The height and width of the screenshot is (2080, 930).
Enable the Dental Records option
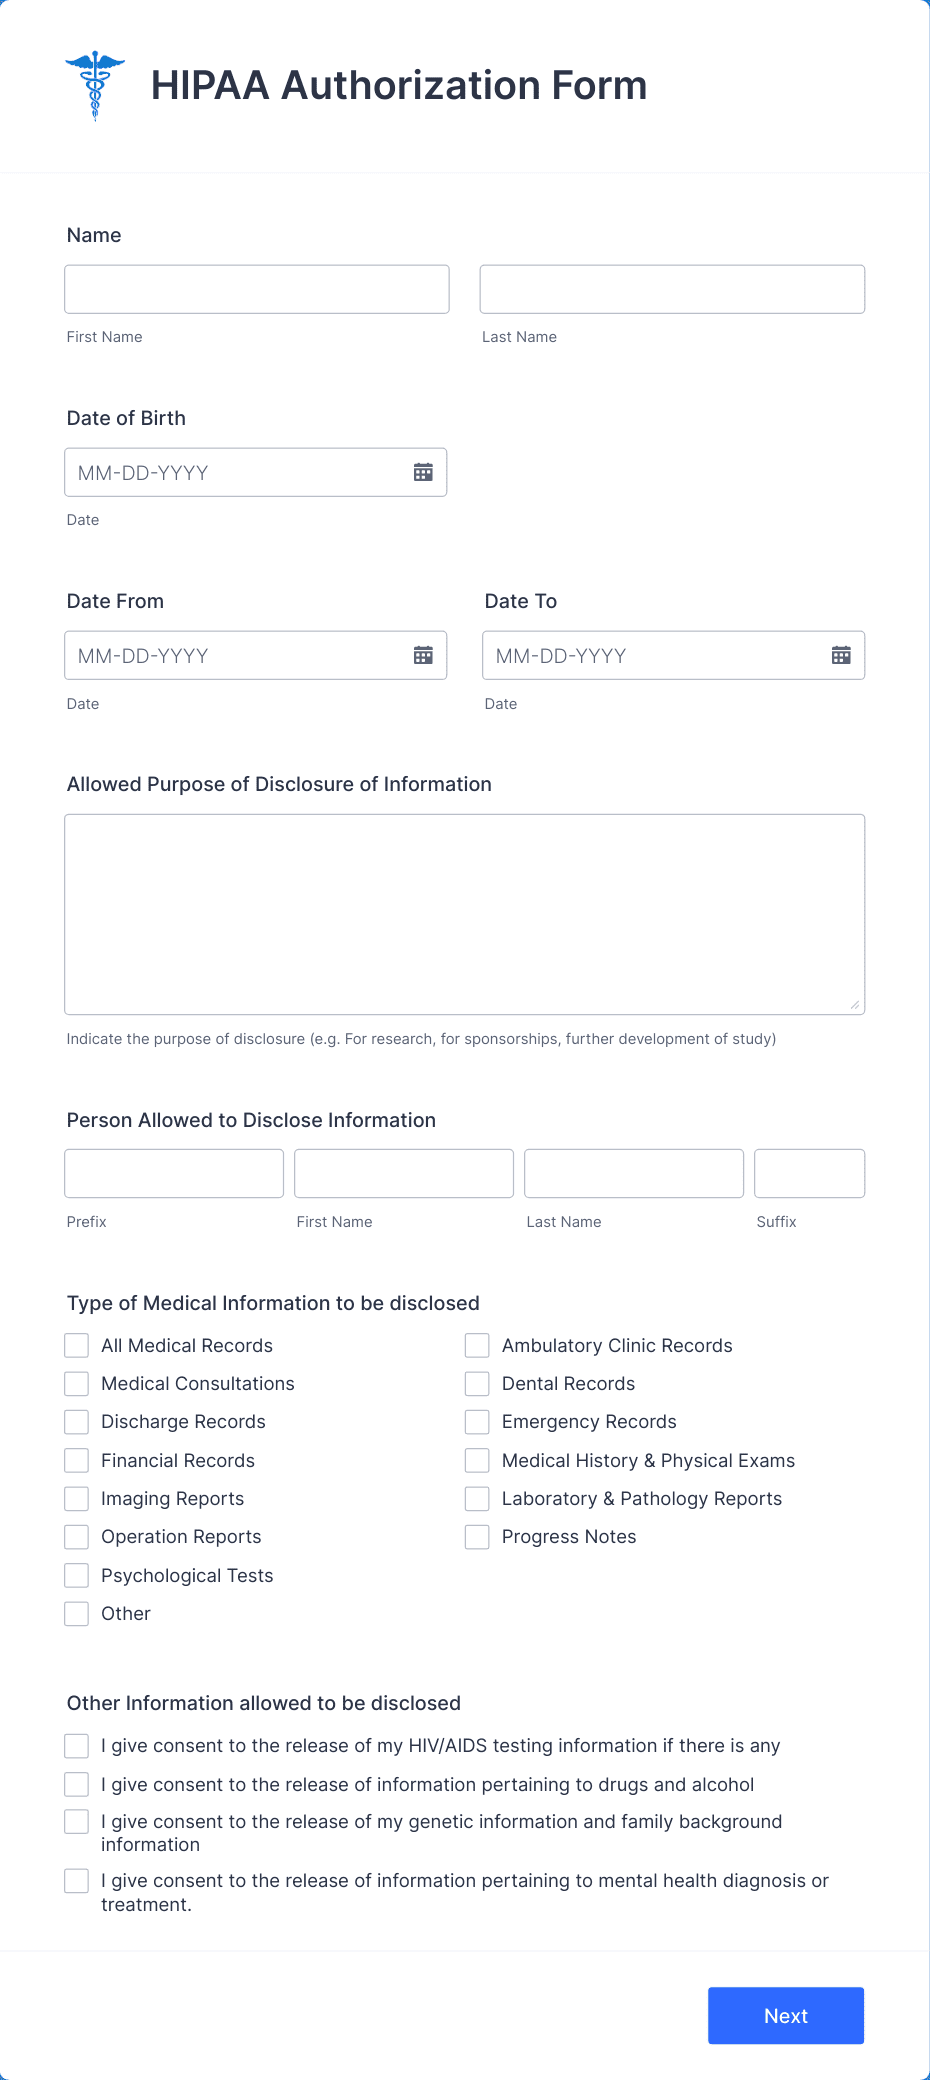point(476,1383)
